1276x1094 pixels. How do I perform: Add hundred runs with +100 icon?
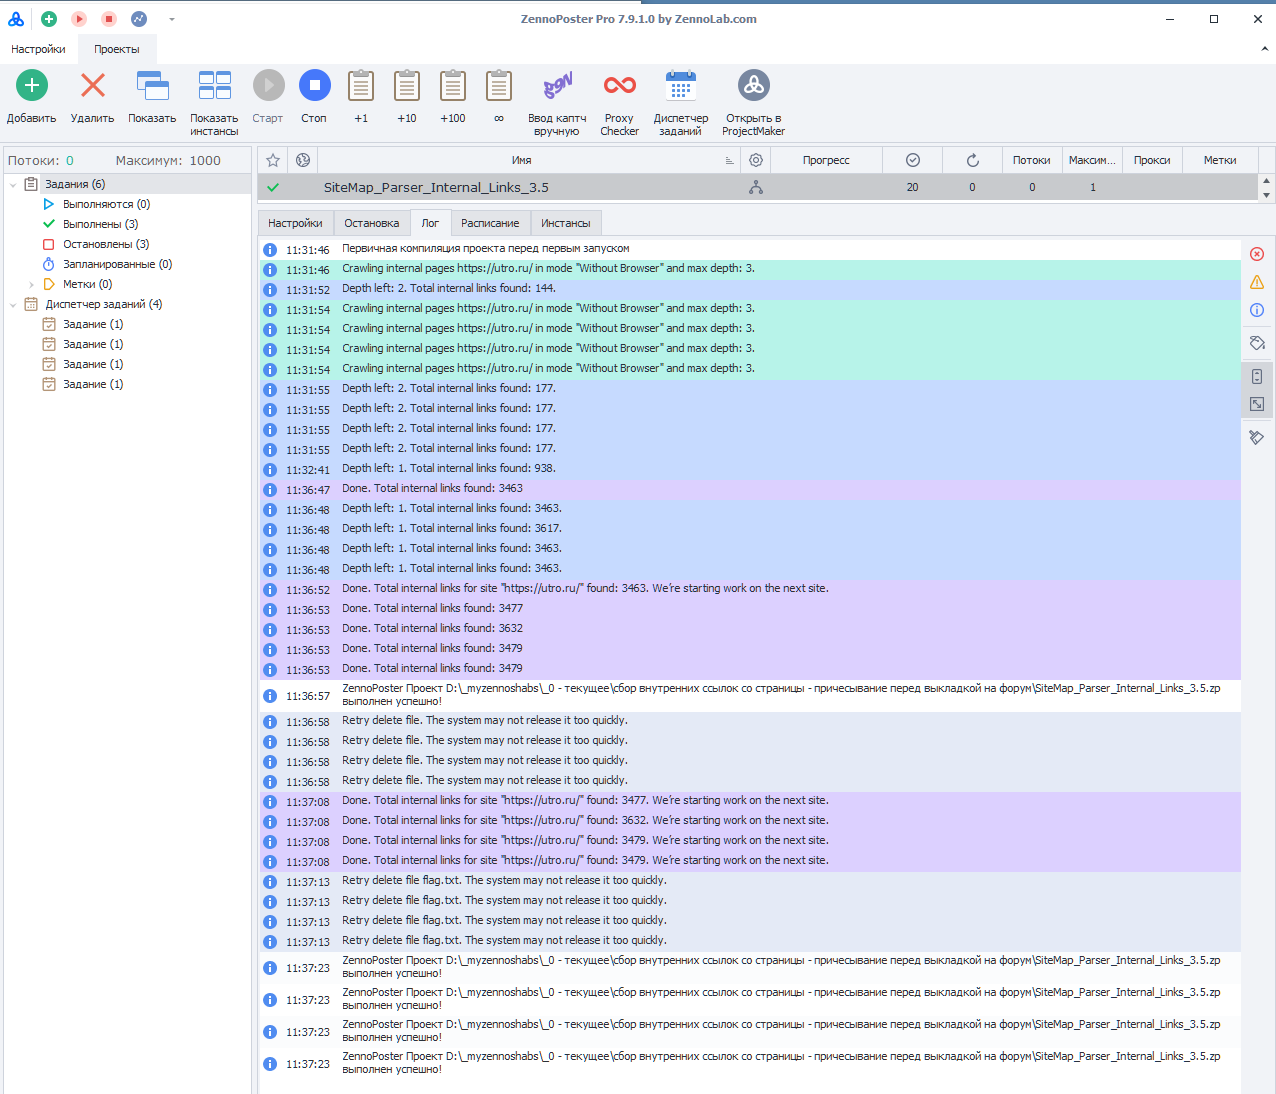click(453, 86)
